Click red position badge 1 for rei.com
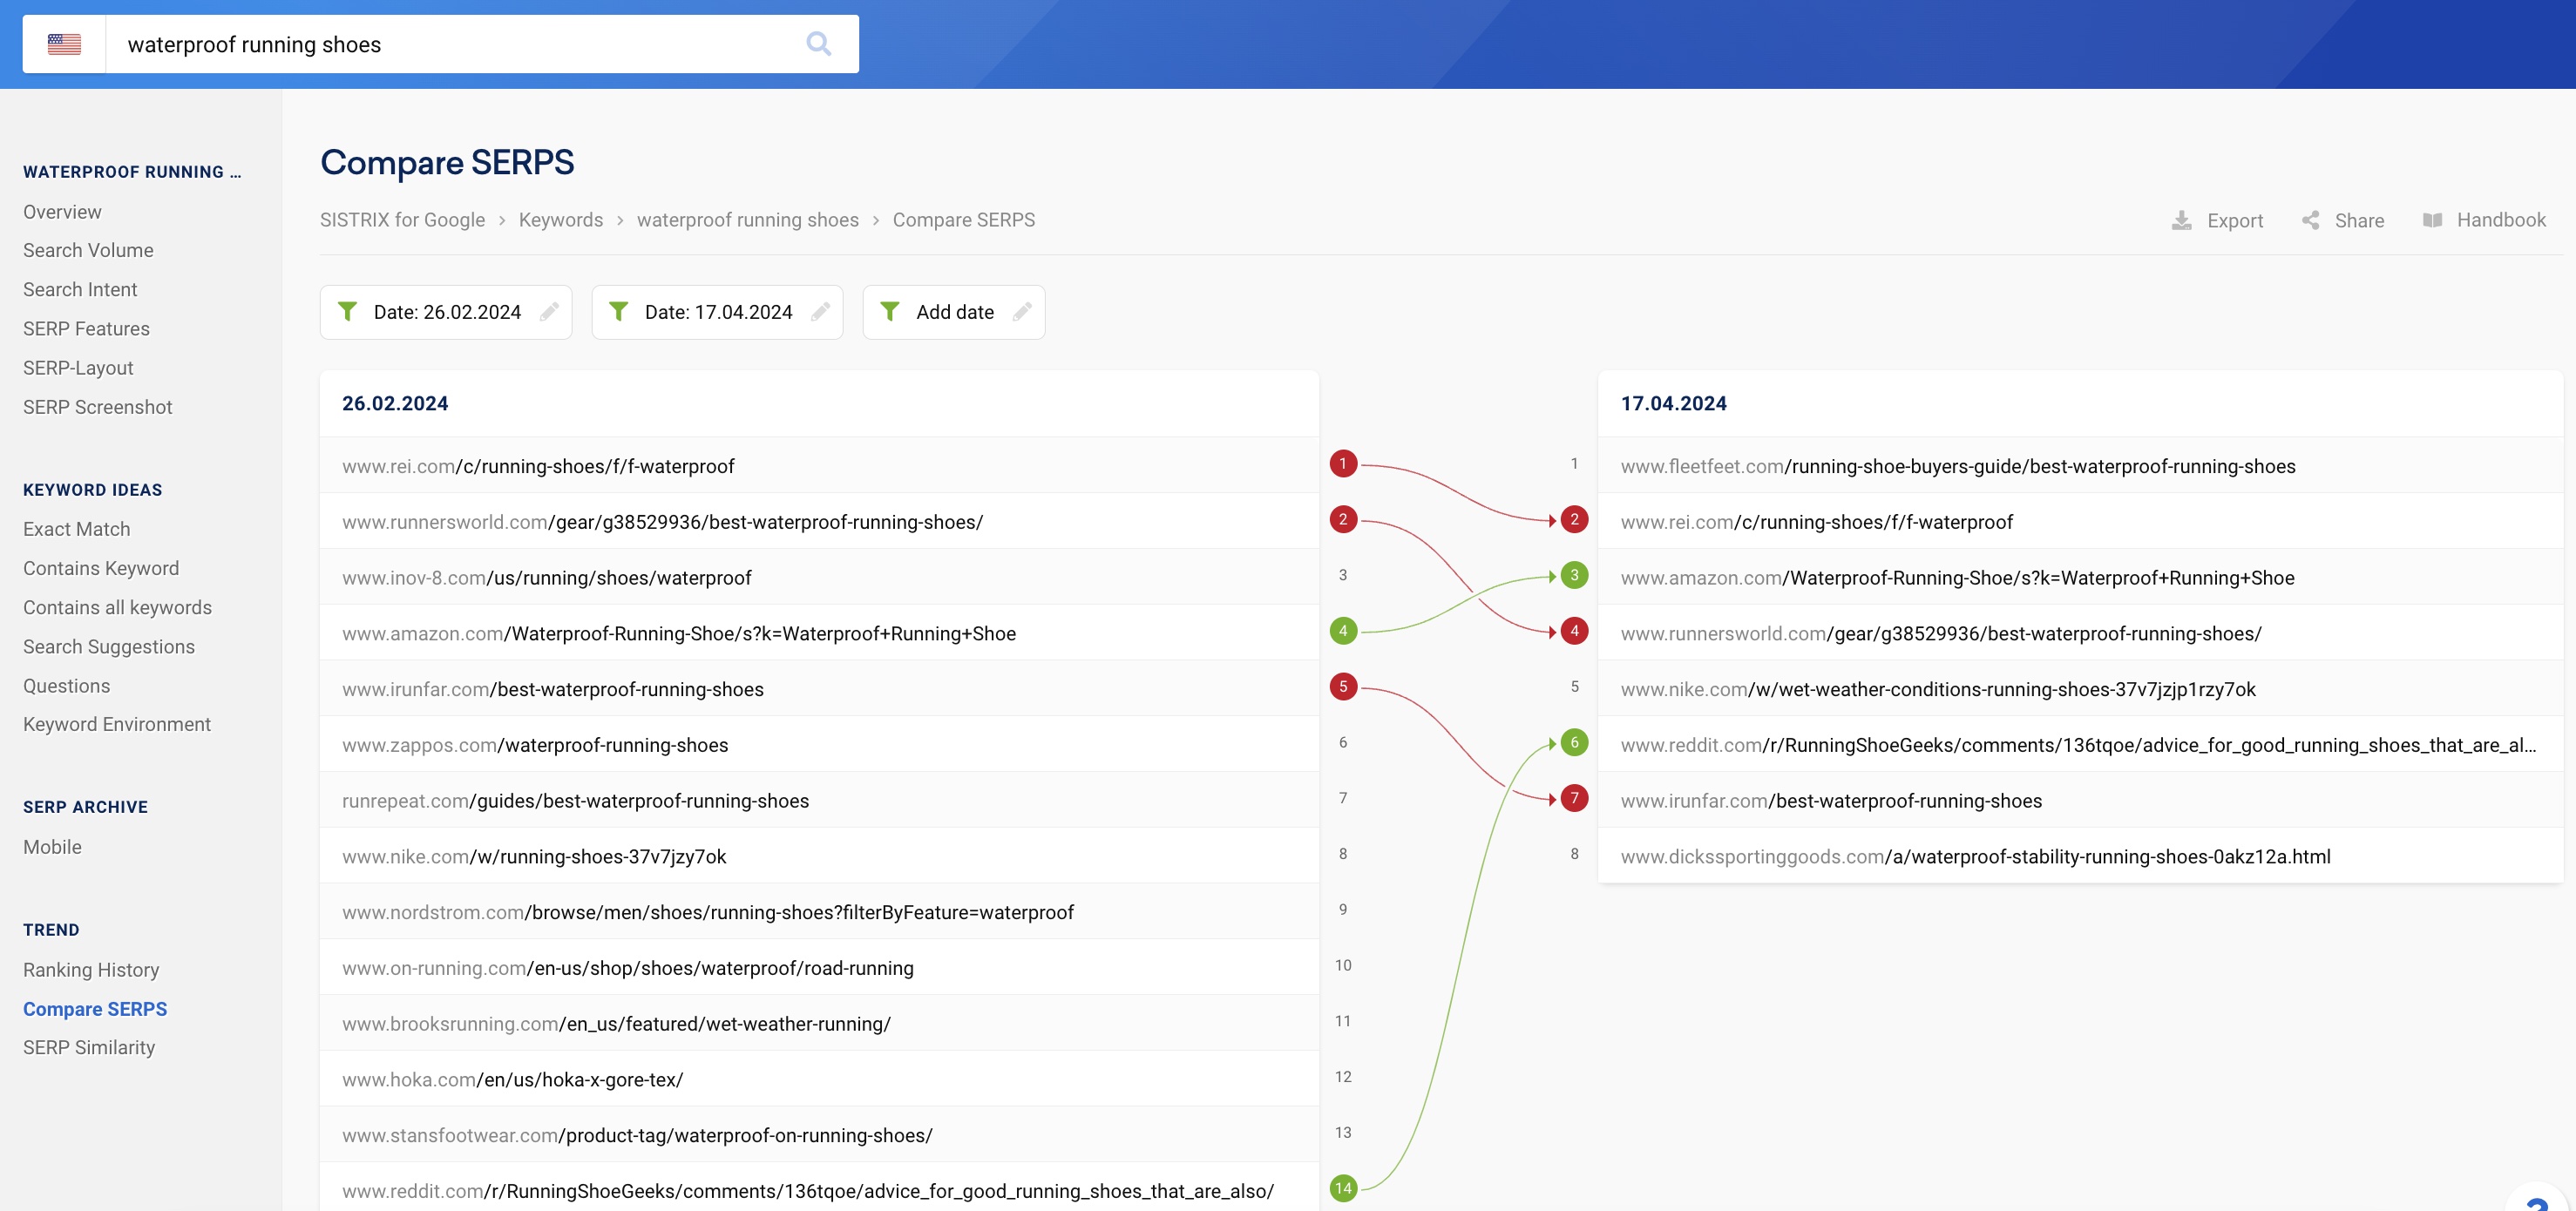The image size is (2576, 1211). (x=1343, y=464)
